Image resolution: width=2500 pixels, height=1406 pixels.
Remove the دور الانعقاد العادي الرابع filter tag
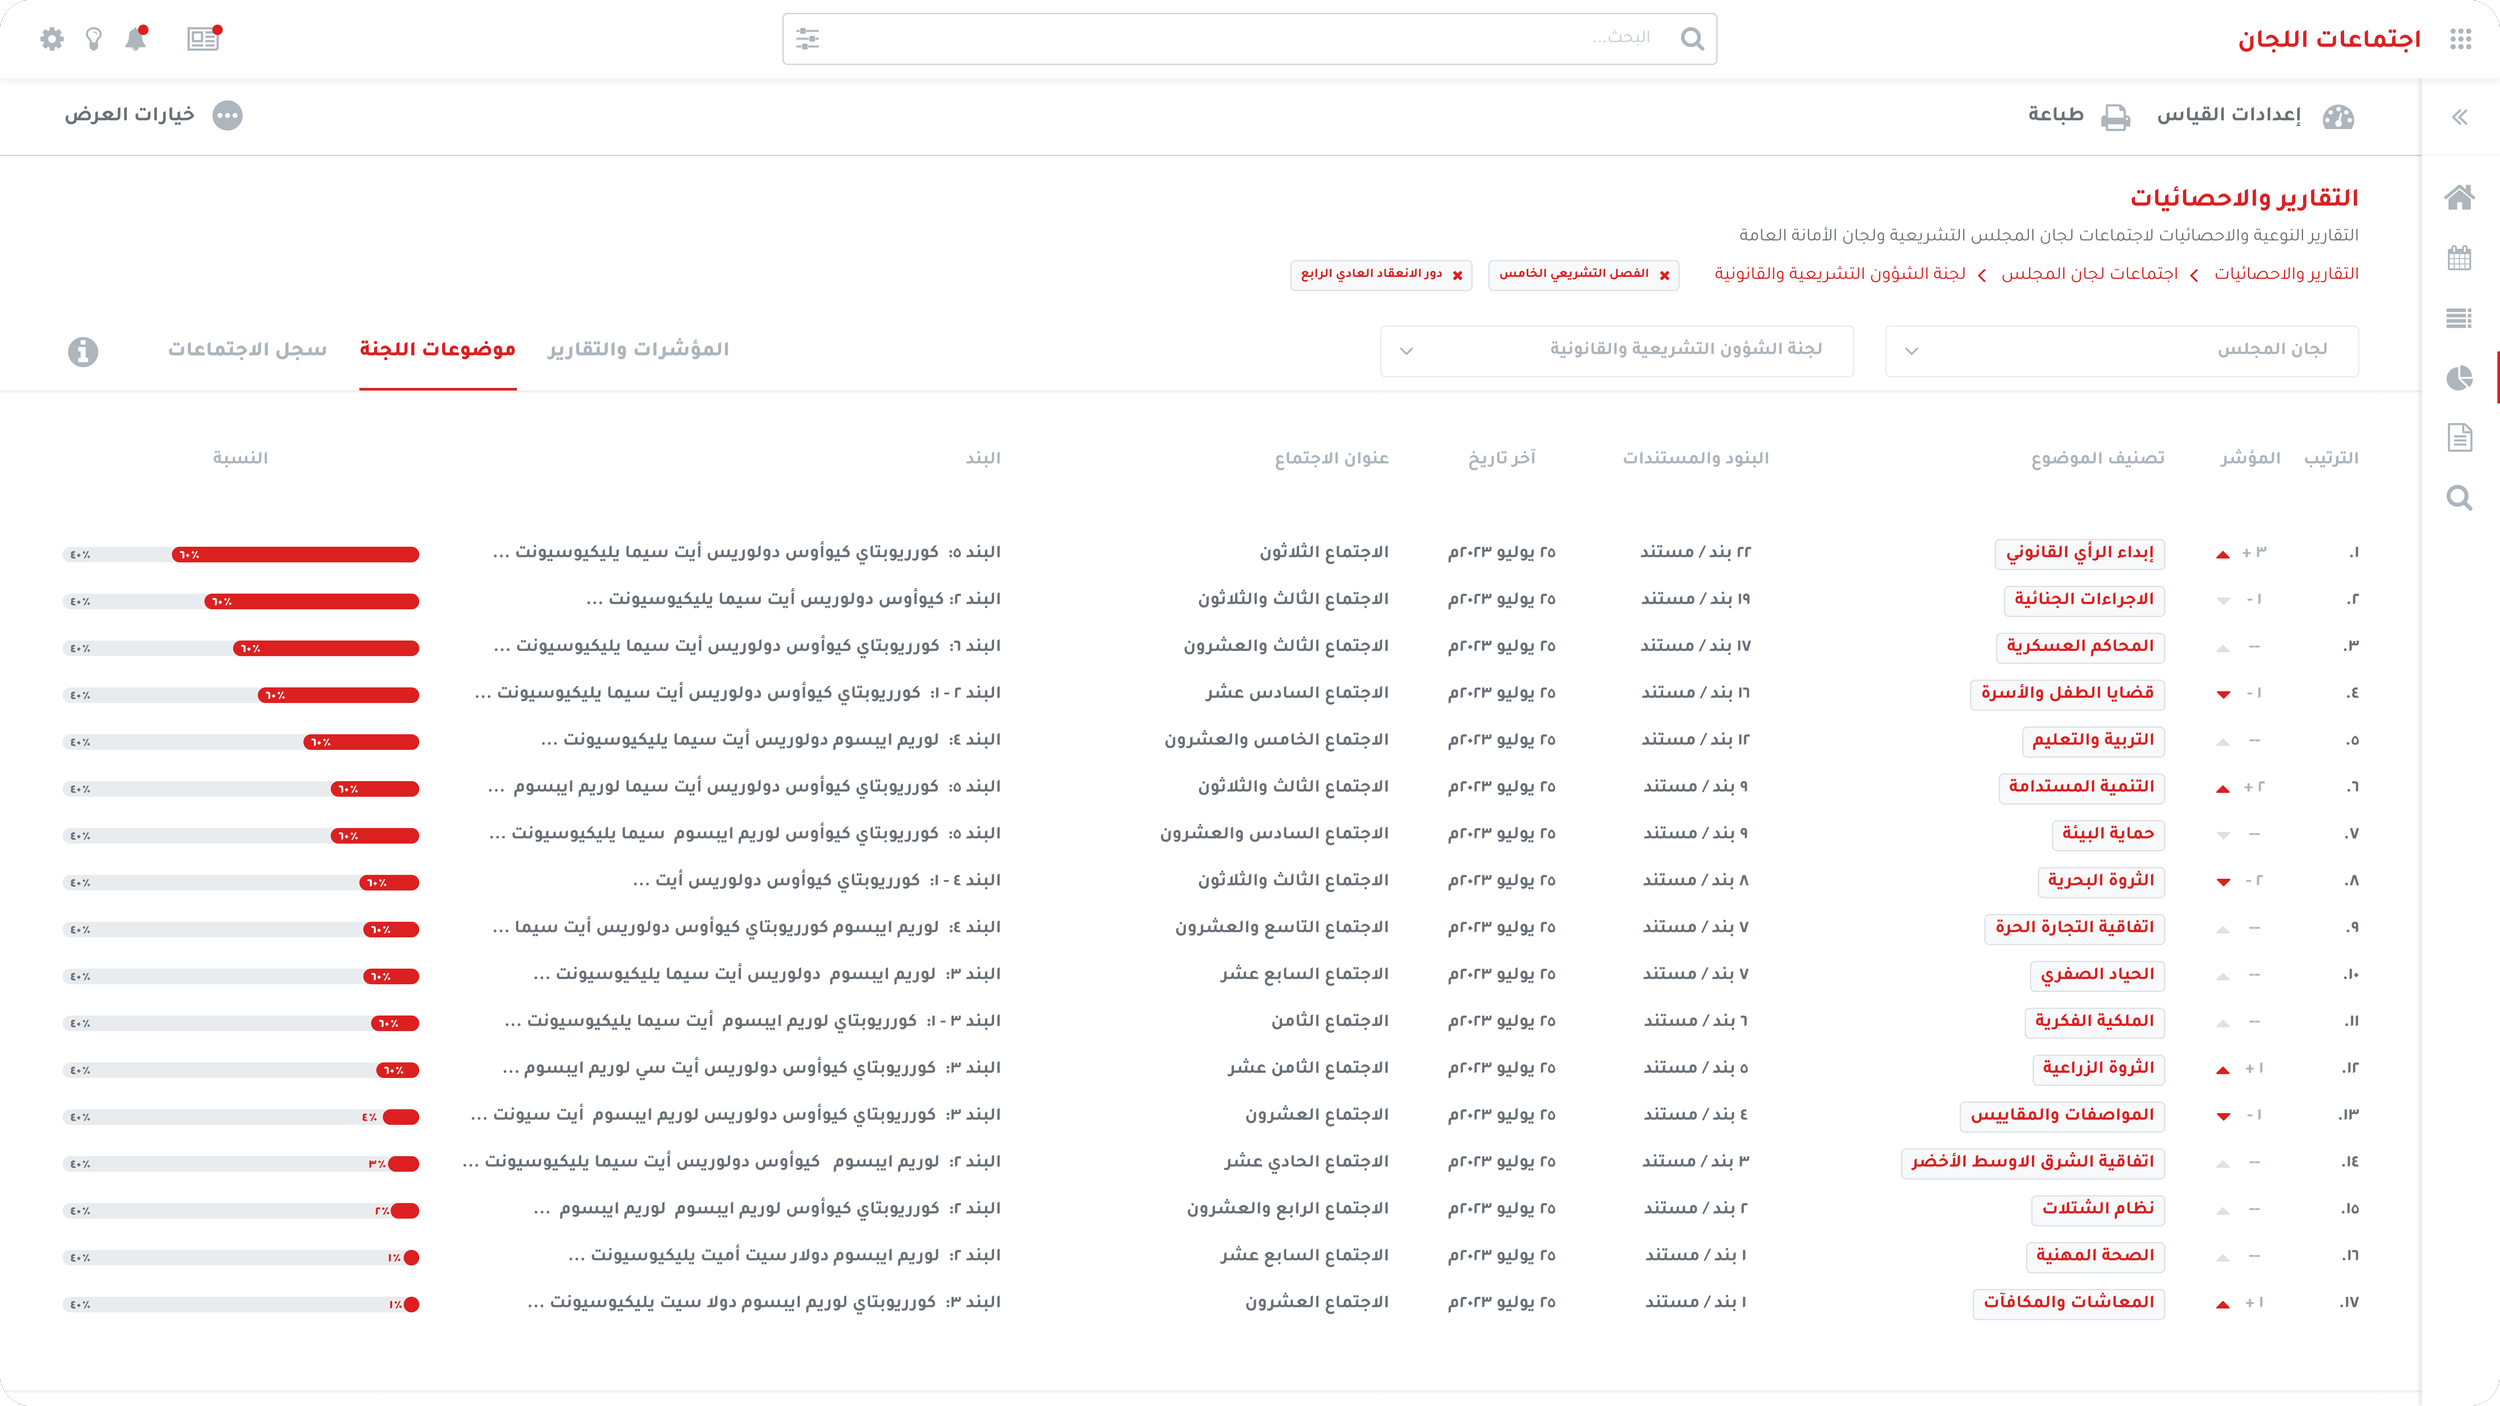tap(1457, 275)
